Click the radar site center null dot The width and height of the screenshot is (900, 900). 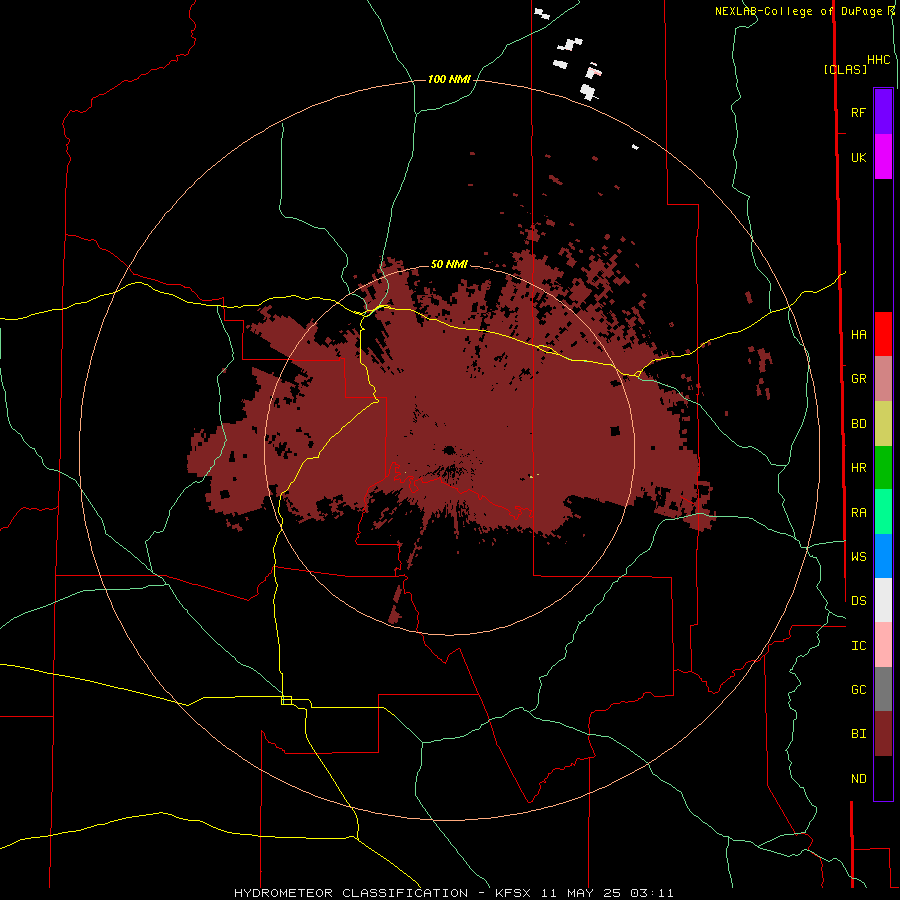(x=449, y=450)
